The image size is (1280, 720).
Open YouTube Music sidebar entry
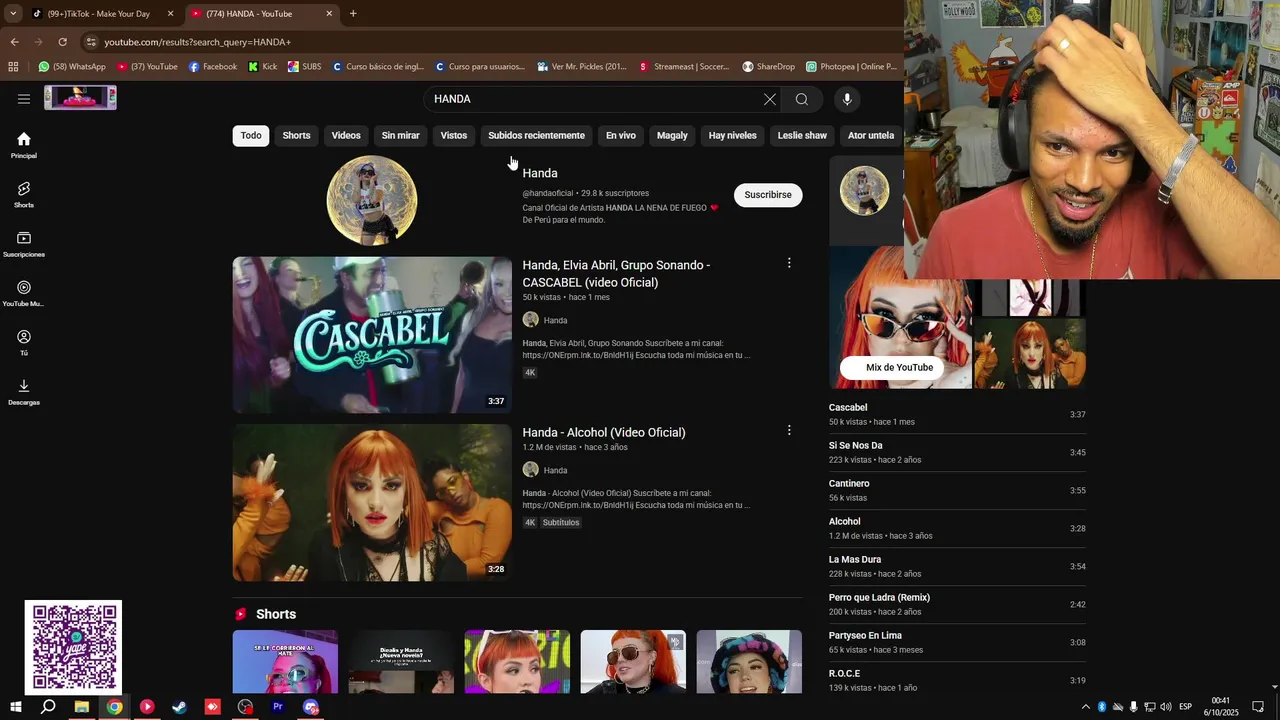coord(24,293)
